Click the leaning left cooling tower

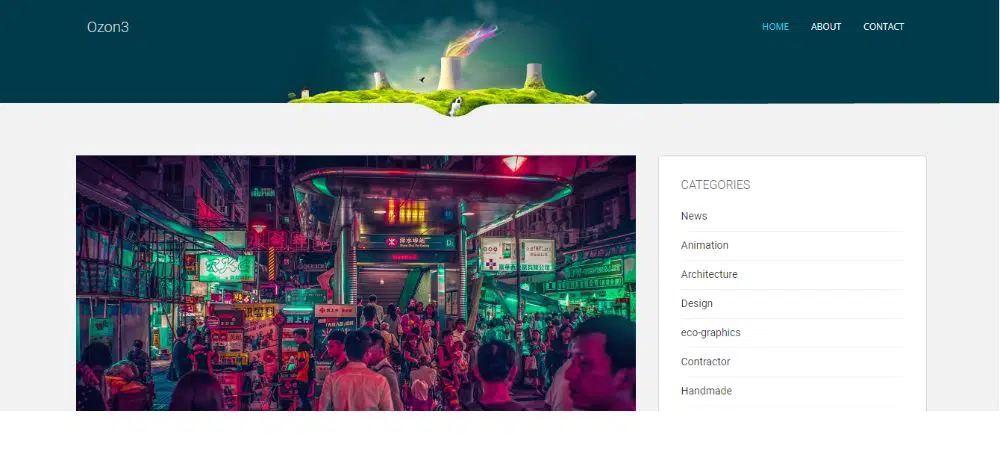tap(380, 80)
